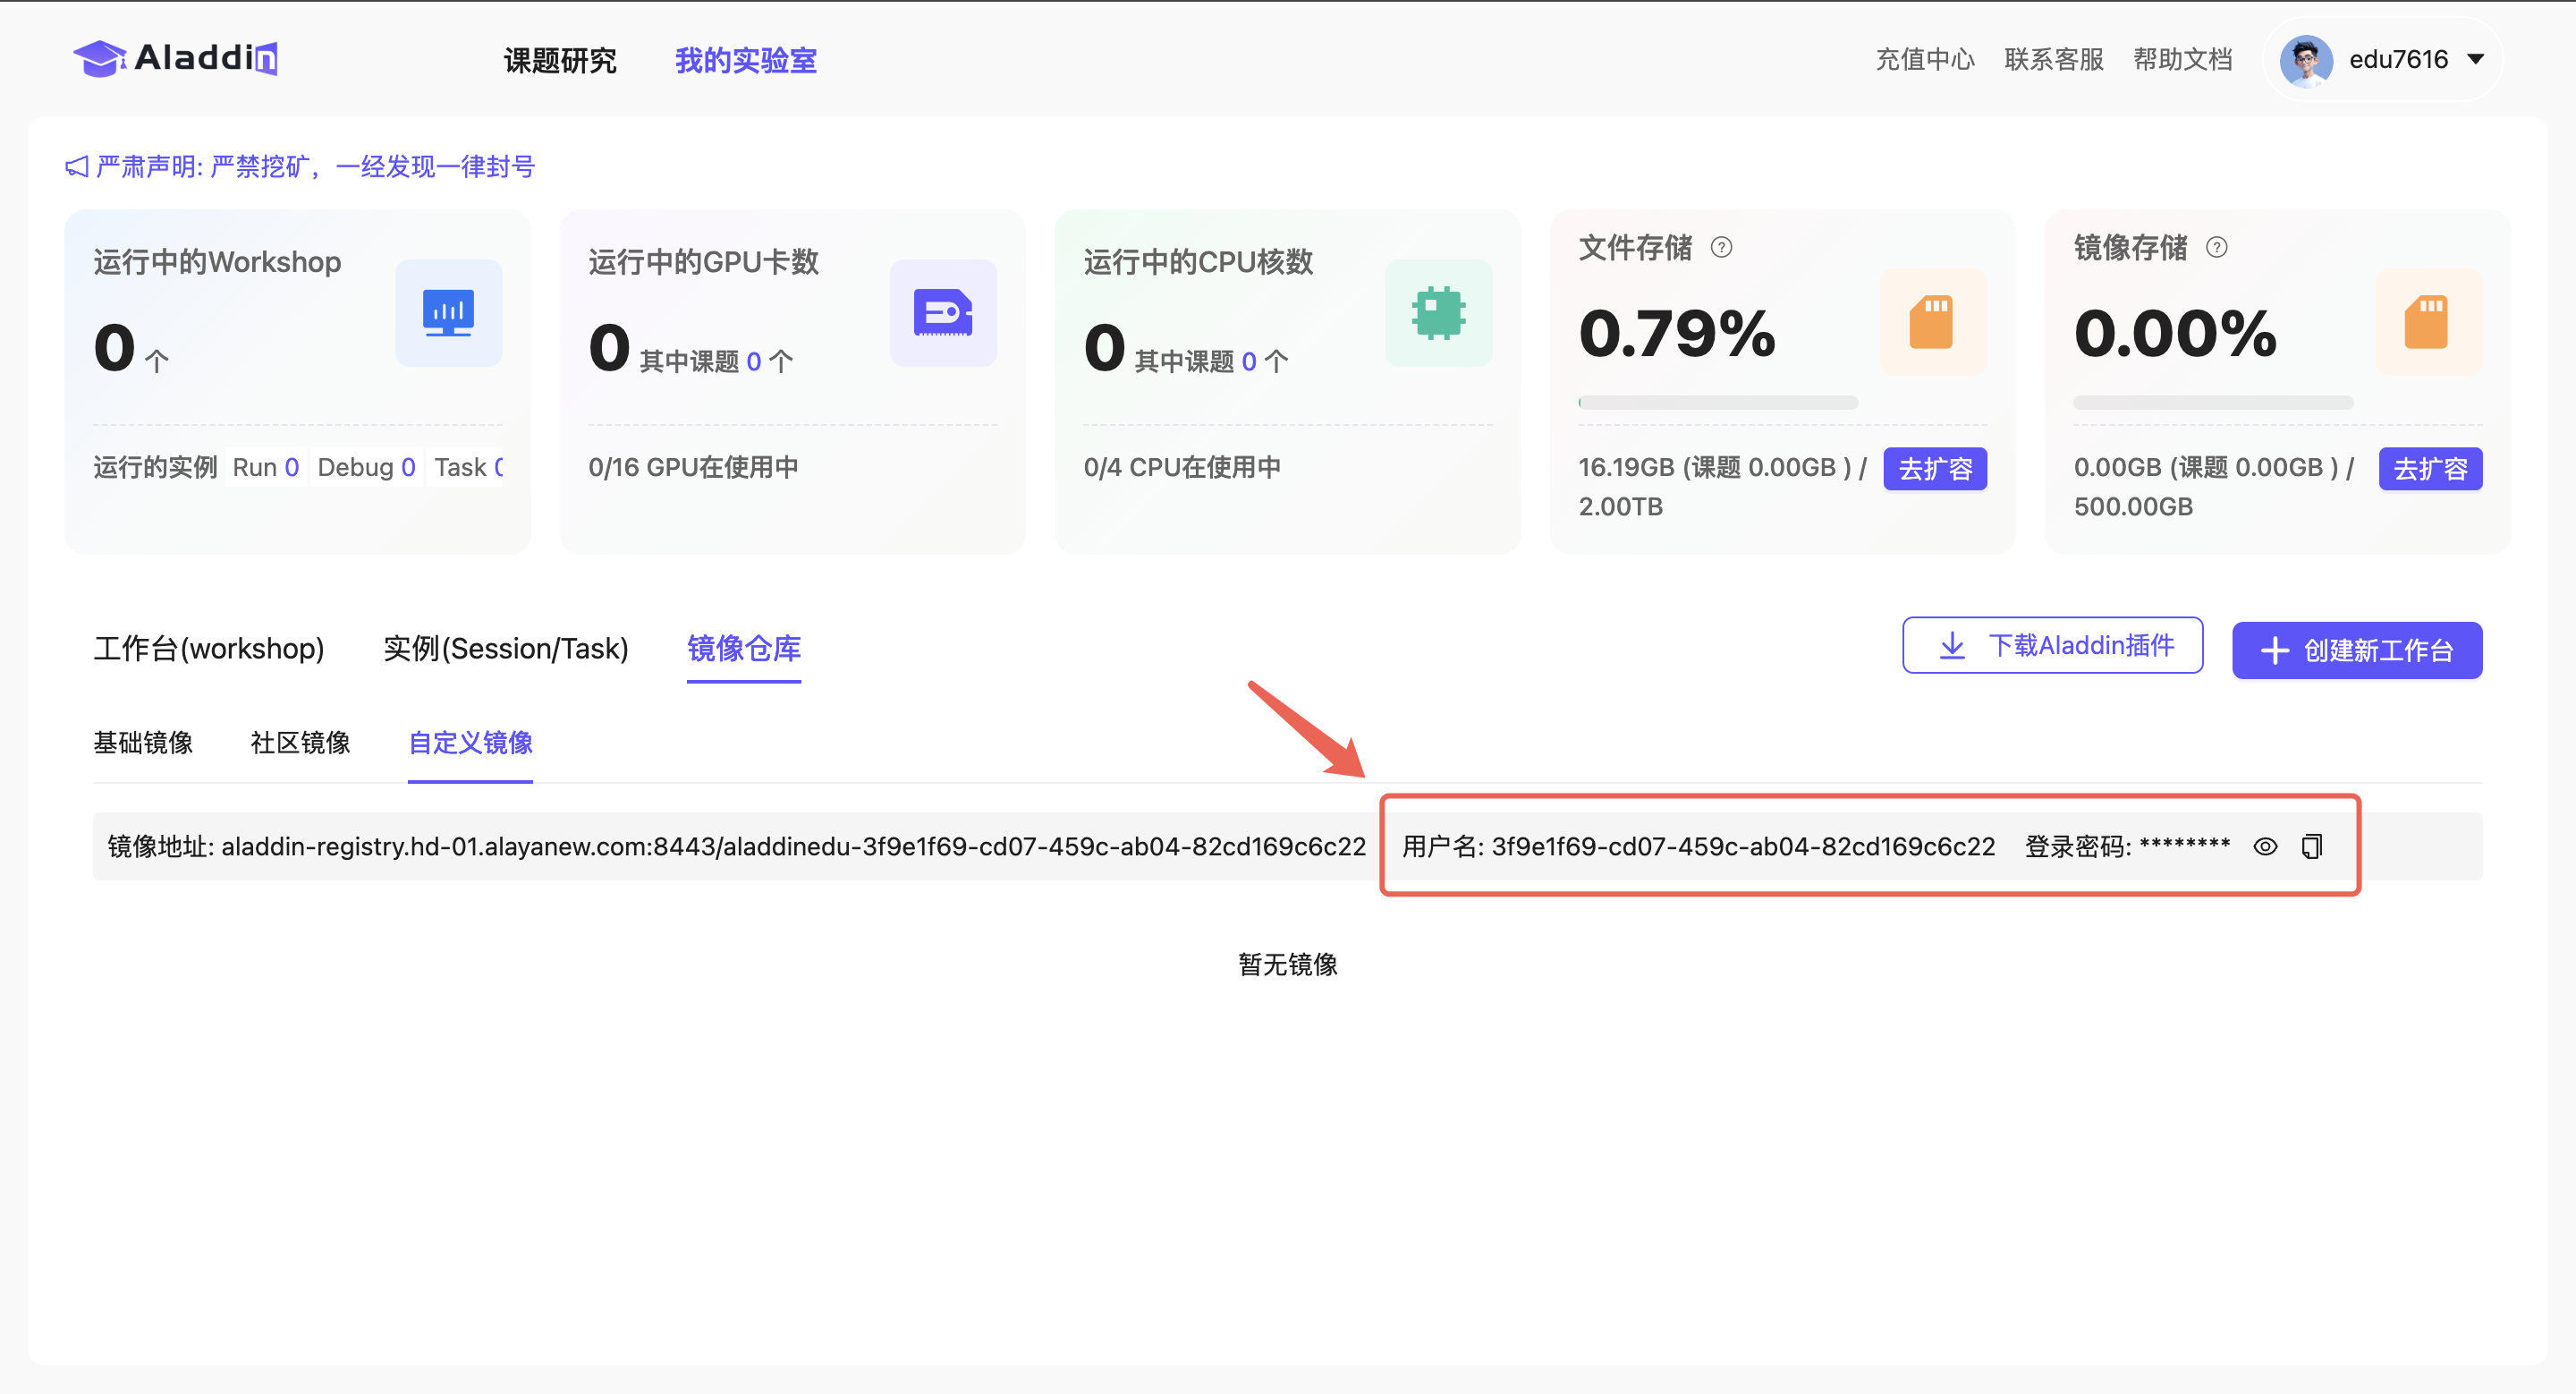This screenshot has width=2576, height=1394.
Task: Click 下载Aladdin插件 button
Action: click(2051, 645)
